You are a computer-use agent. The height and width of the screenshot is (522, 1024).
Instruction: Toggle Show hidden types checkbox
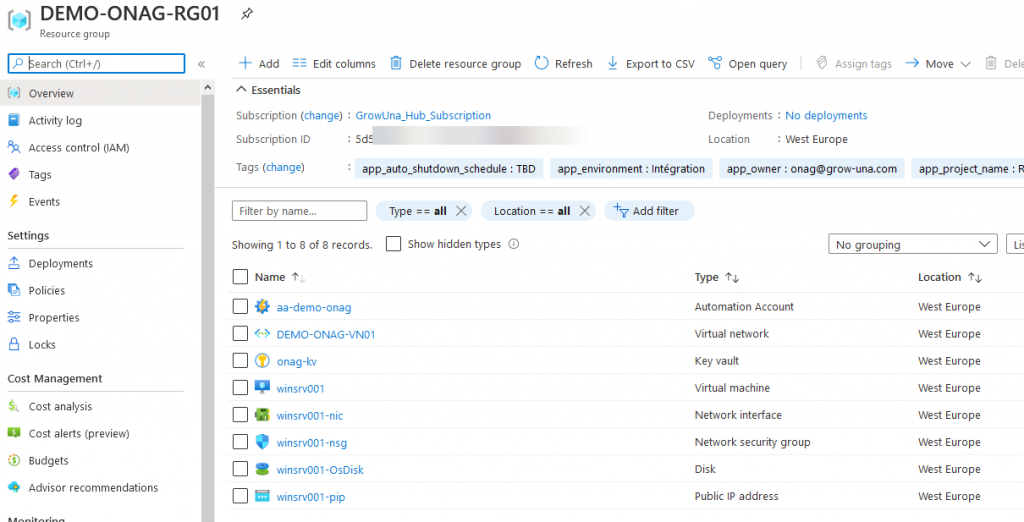[x=393, y=244]
